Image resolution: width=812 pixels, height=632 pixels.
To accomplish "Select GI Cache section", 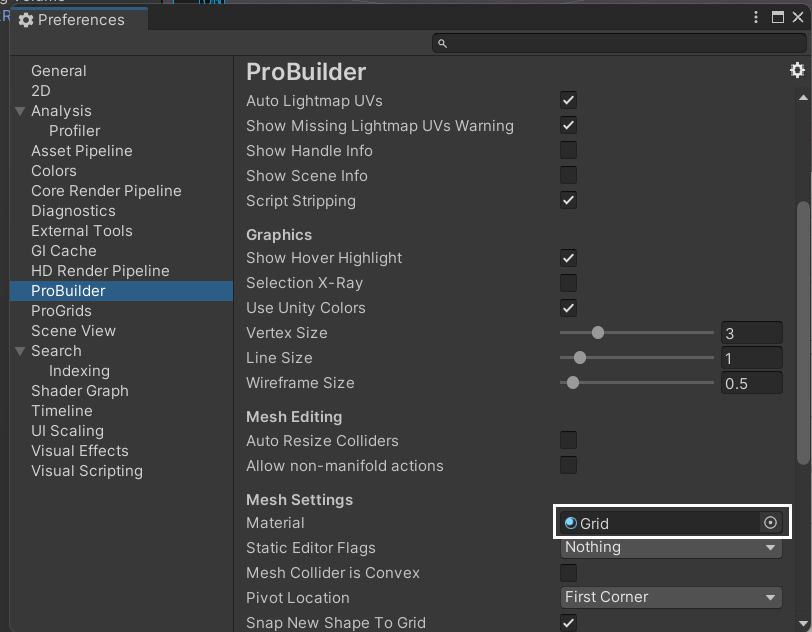I will pyautogui.click(x=64, y=251).
